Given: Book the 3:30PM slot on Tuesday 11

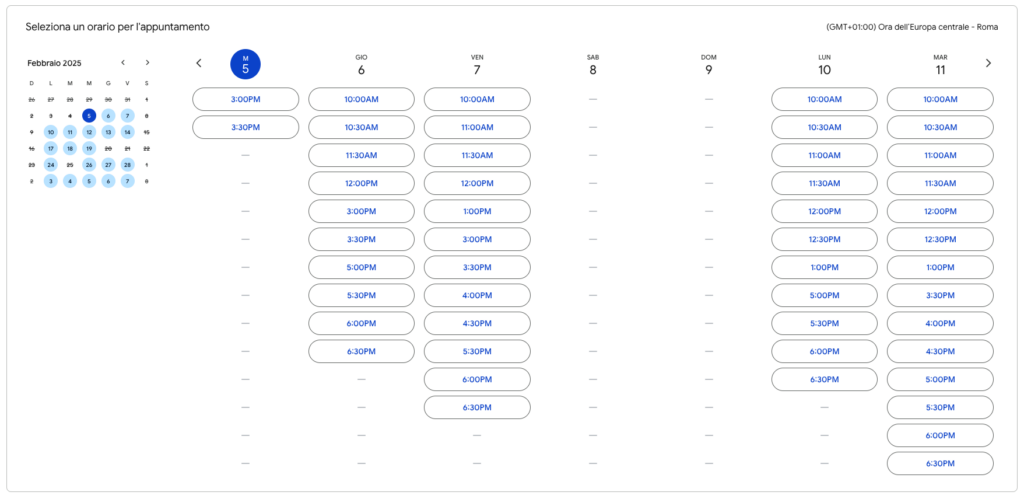Looking at the screenshot, I should pos(940,295).
